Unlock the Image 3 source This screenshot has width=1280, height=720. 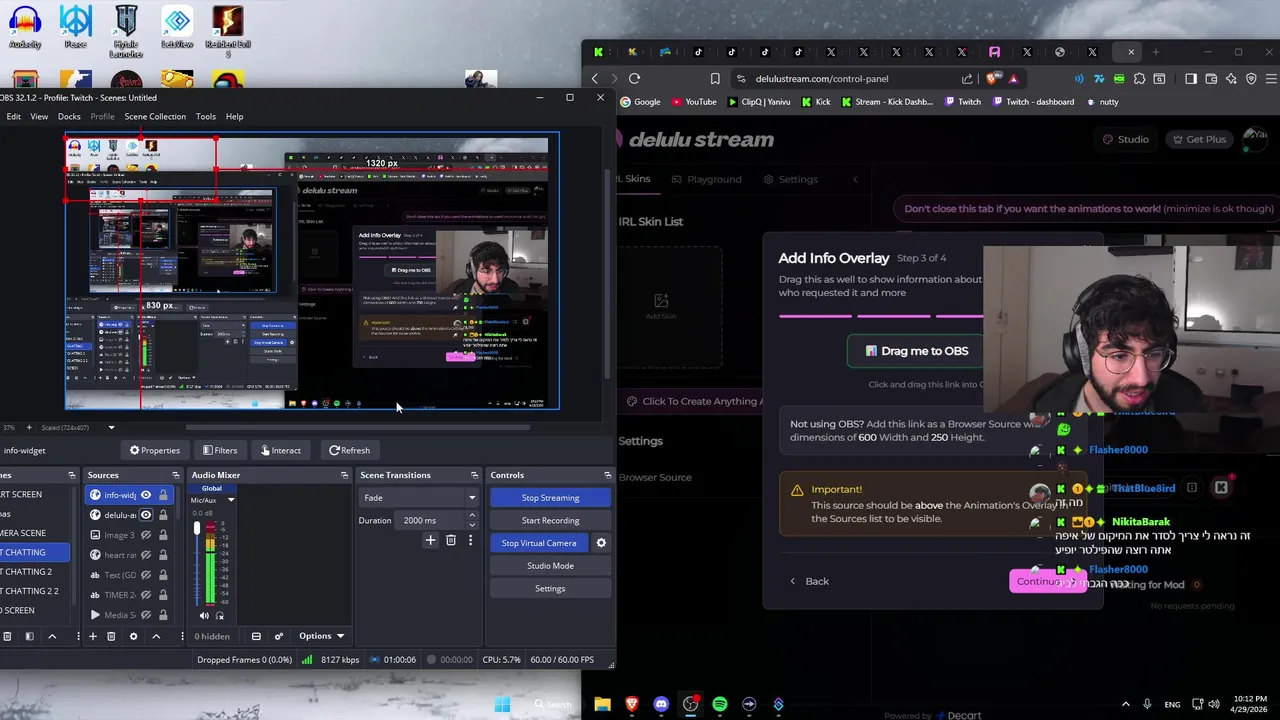(x=162, y=535)
